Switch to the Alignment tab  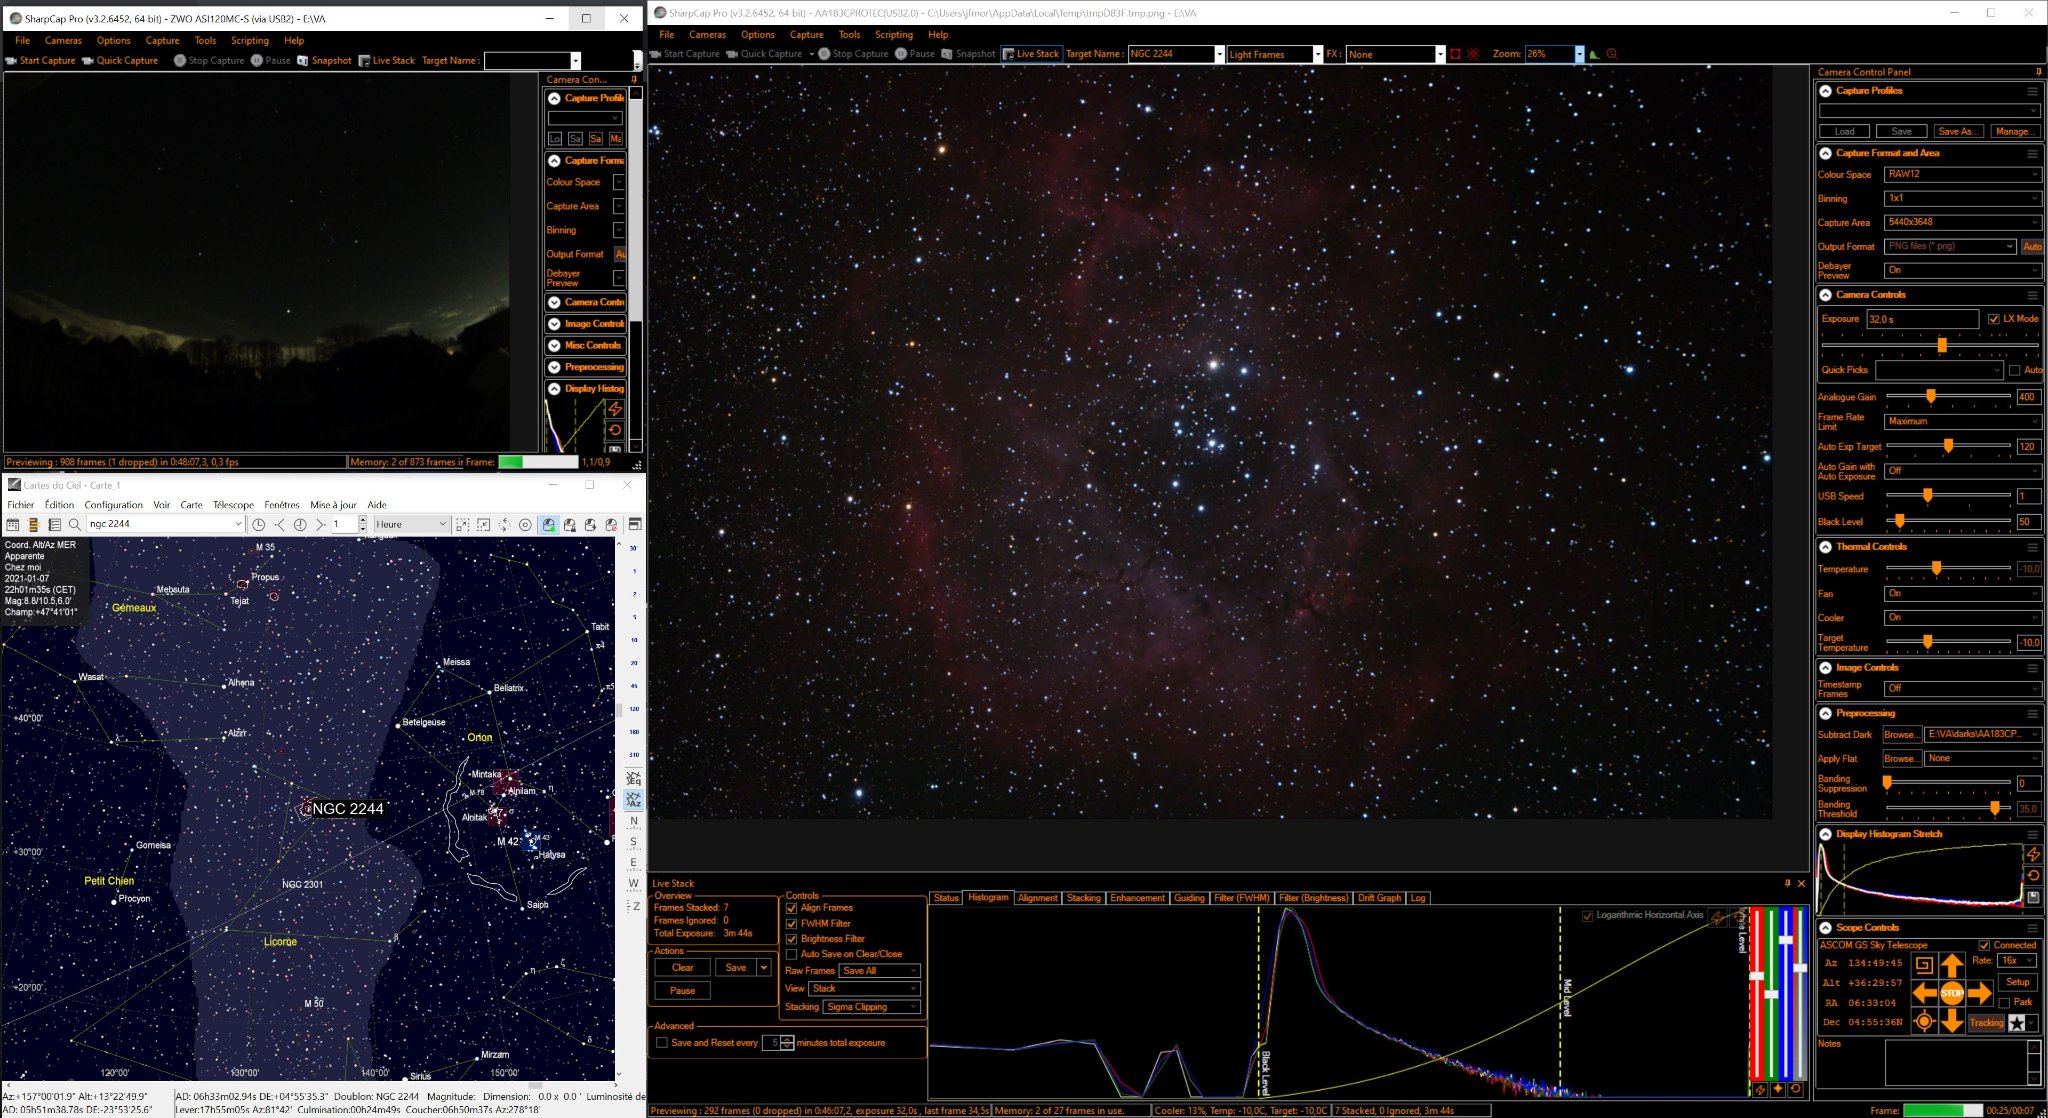point(1037,898)
